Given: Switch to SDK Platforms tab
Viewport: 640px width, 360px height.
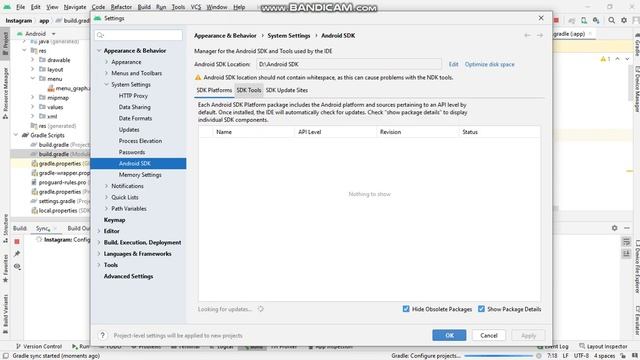Looking at the screenshot, I should click(214, 90).
